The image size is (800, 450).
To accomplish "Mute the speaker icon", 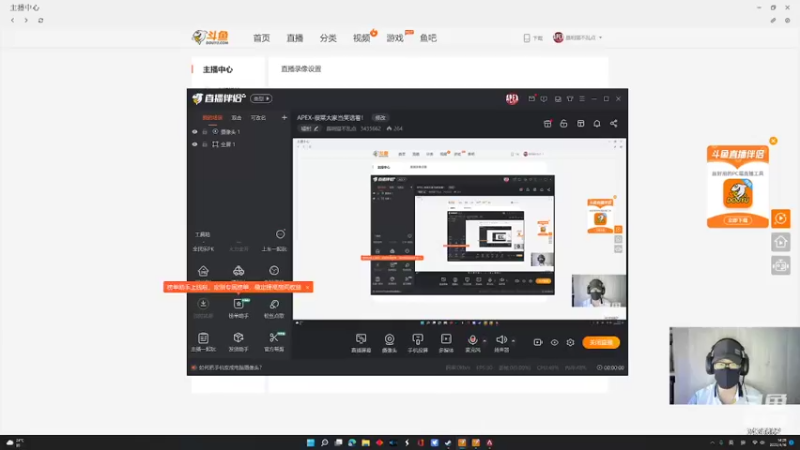I will pyautogui.click(x=501, y=340).
